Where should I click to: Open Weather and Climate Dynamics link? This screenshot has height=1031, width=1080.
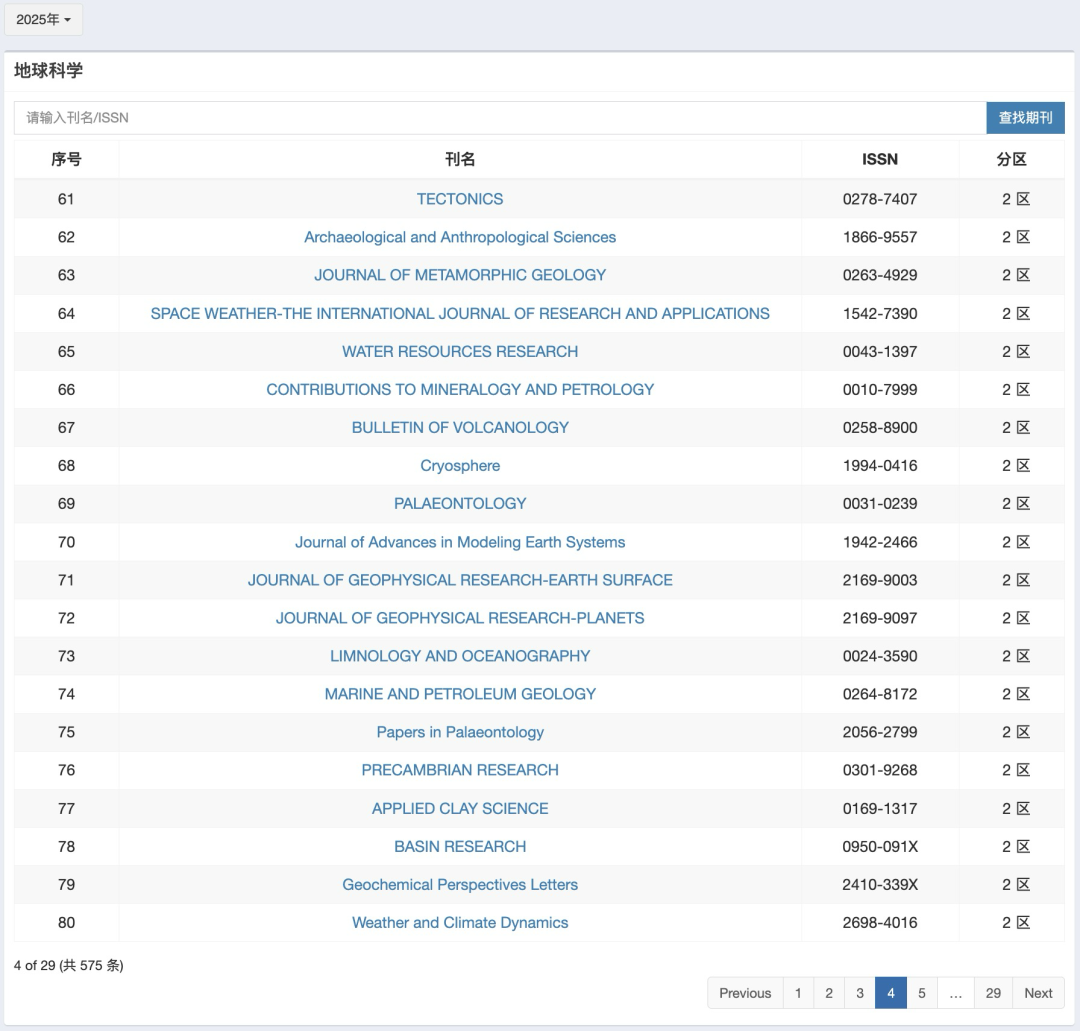tap(460, 922)
